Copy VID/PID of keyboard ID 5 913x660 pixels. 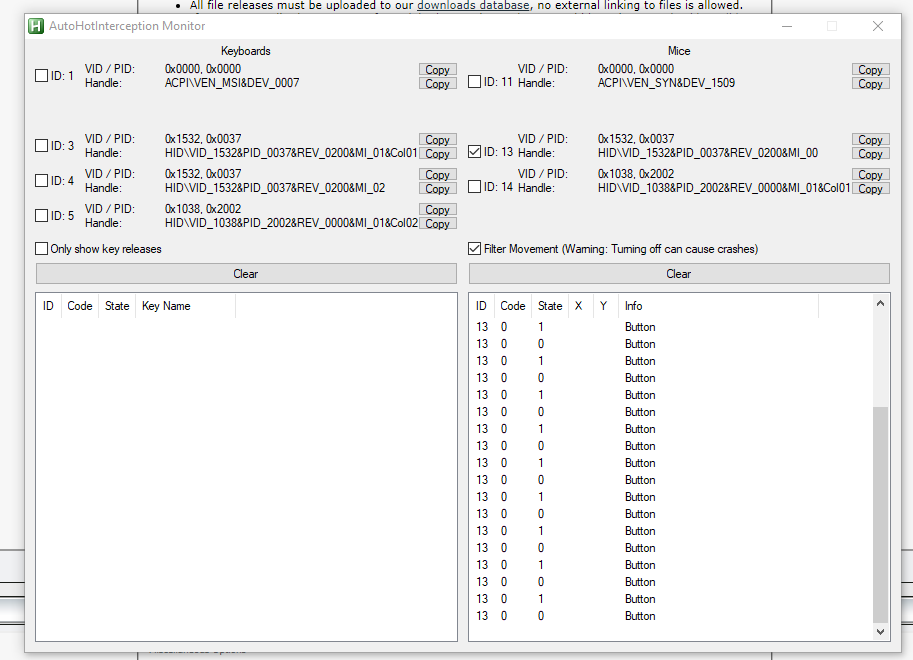437,209
